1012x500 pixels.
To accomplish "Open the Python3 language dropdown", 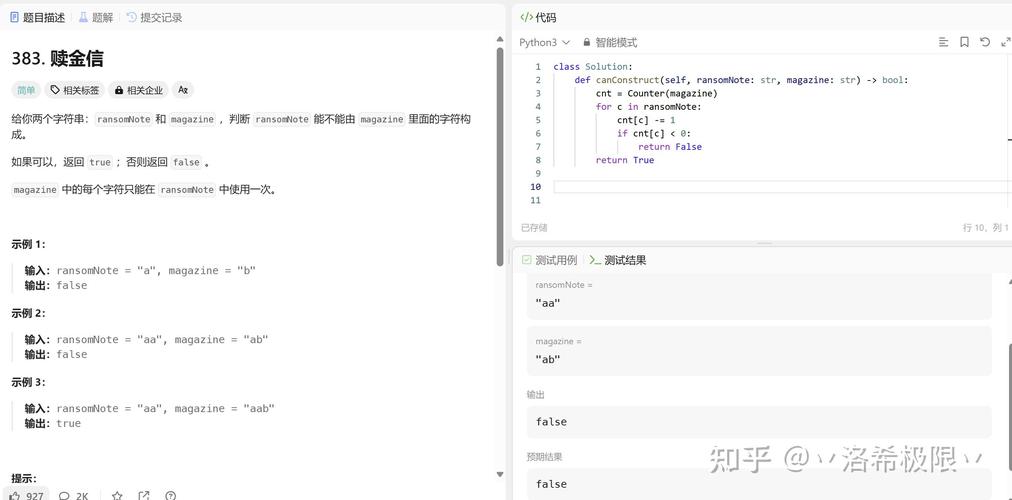I will tap(545, 42).
